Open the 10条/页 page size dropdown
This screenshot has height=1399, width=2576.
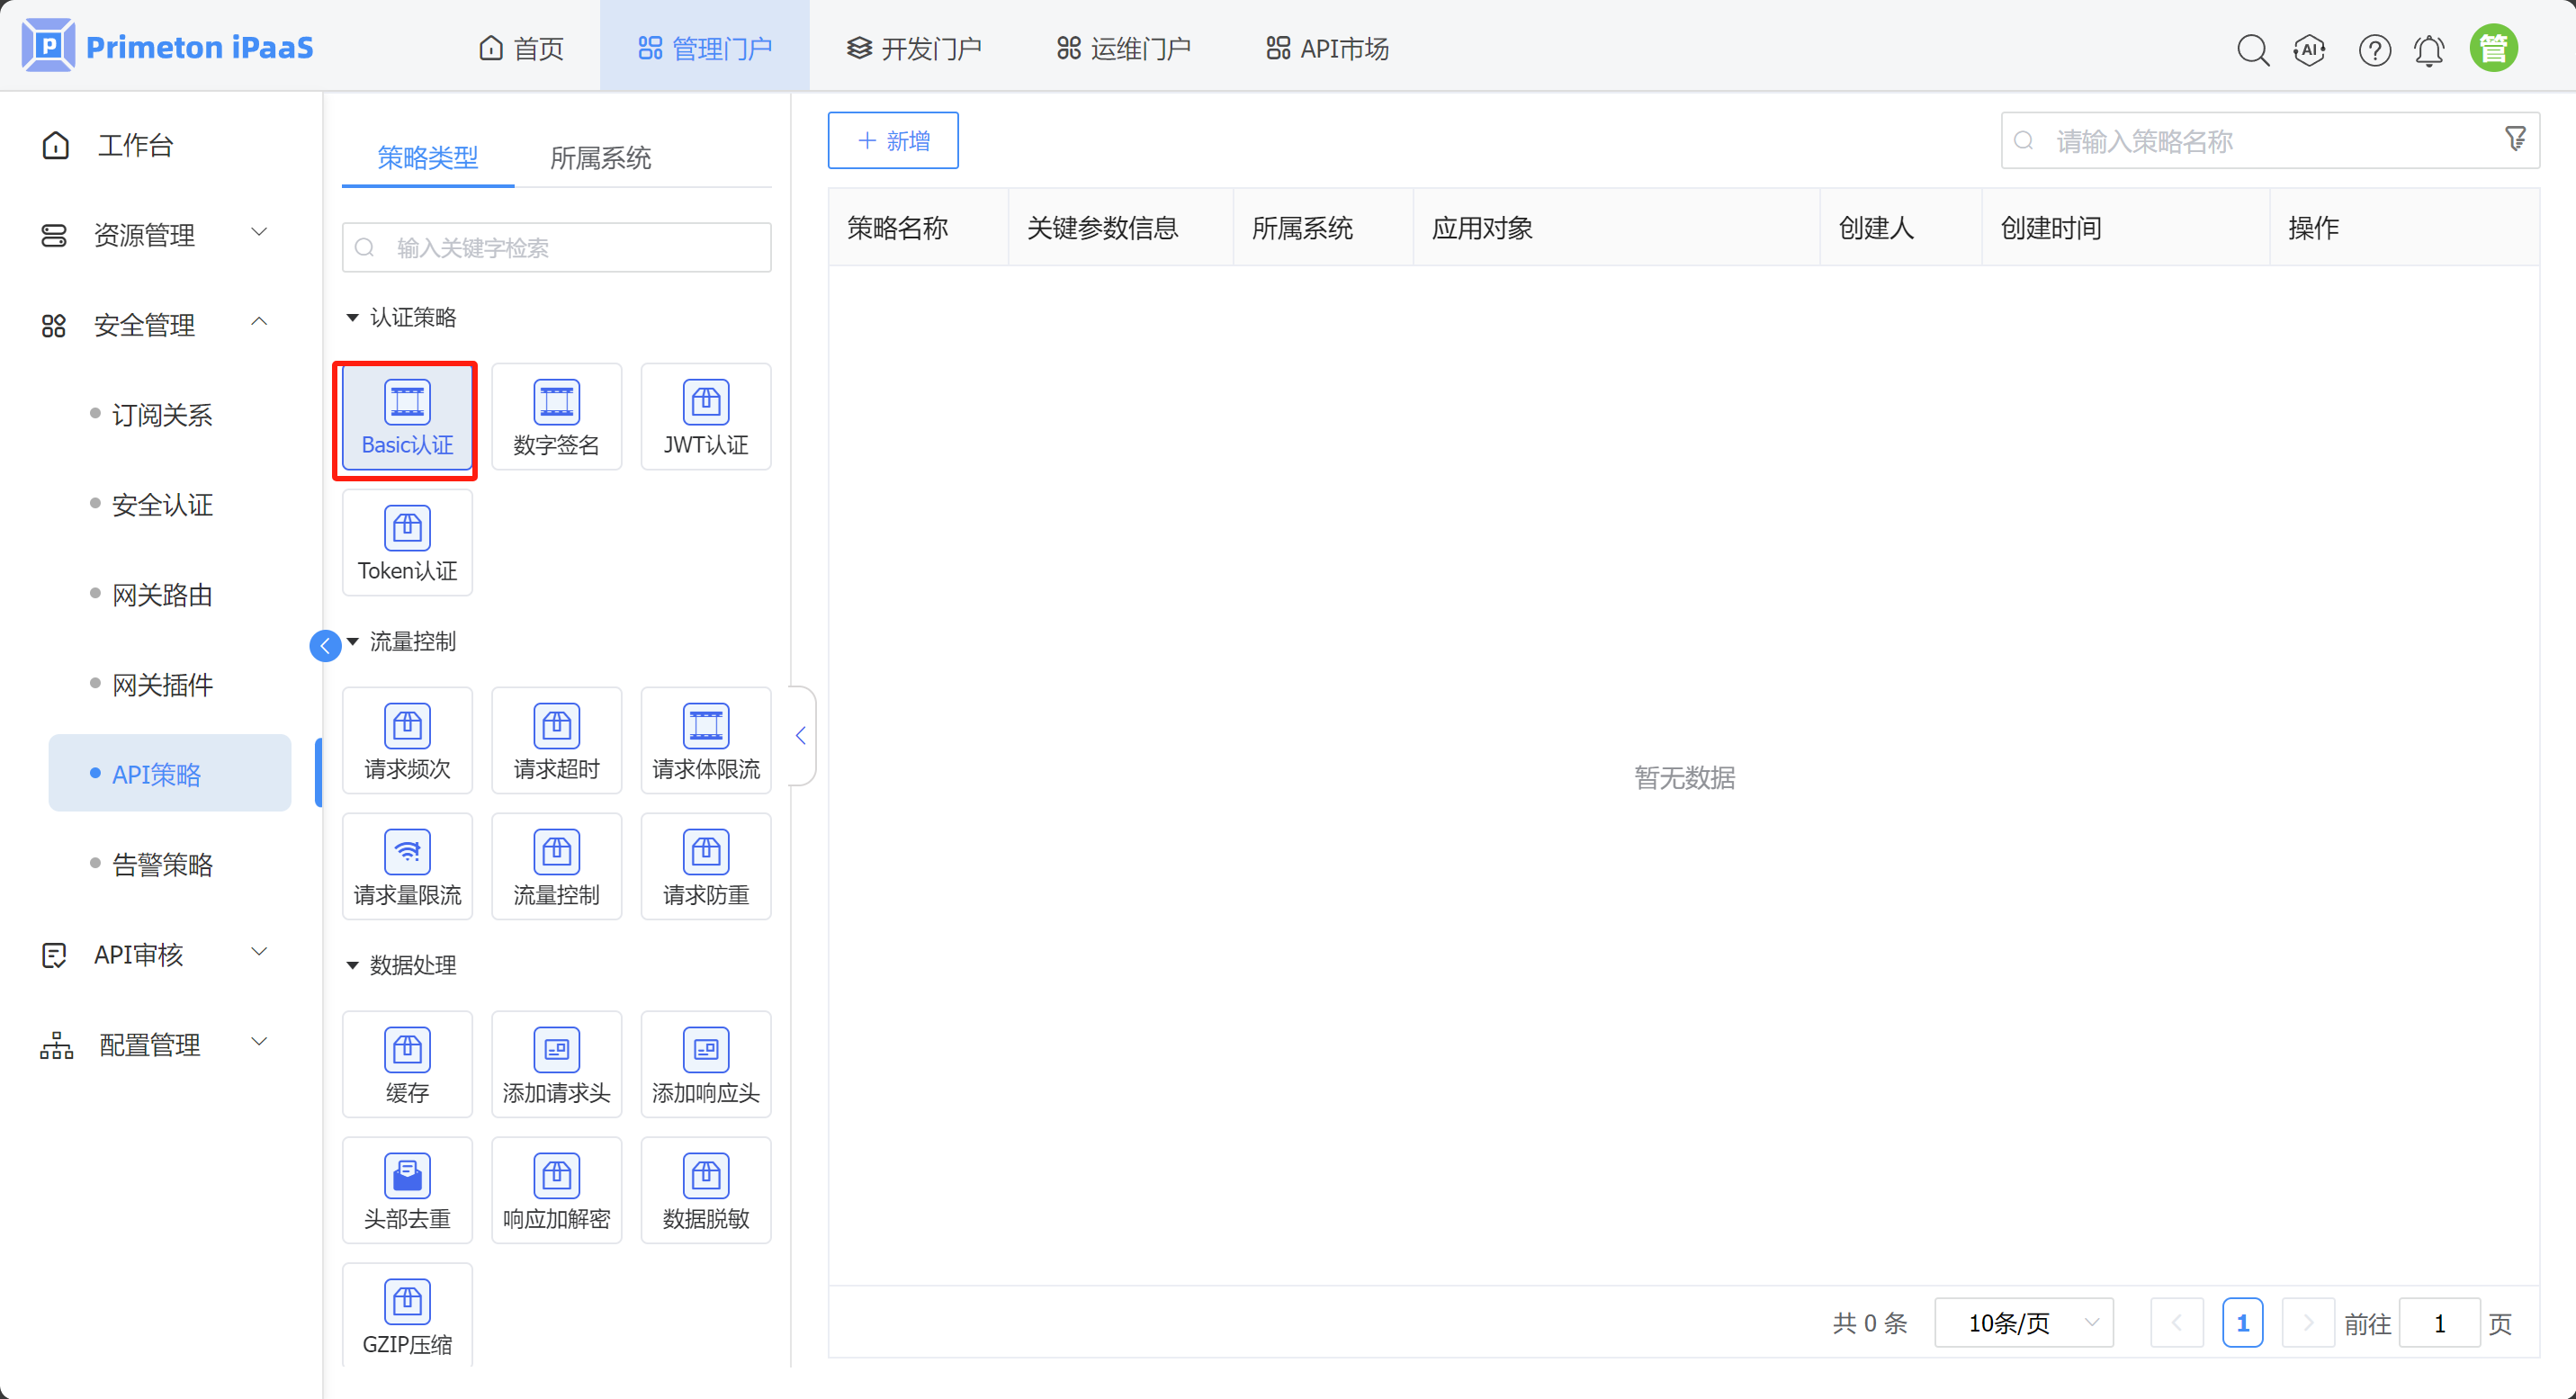click(x=2024, y=1322)
